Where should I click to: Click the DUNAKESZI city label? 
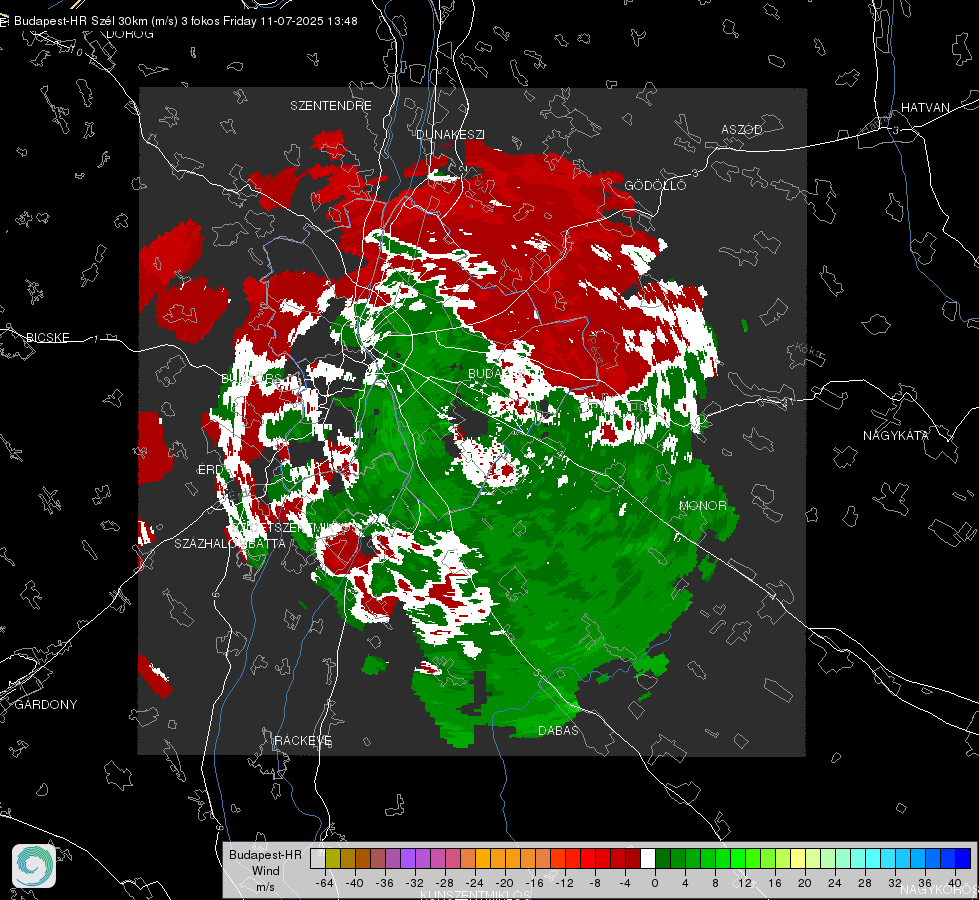(x=450, y=134)
